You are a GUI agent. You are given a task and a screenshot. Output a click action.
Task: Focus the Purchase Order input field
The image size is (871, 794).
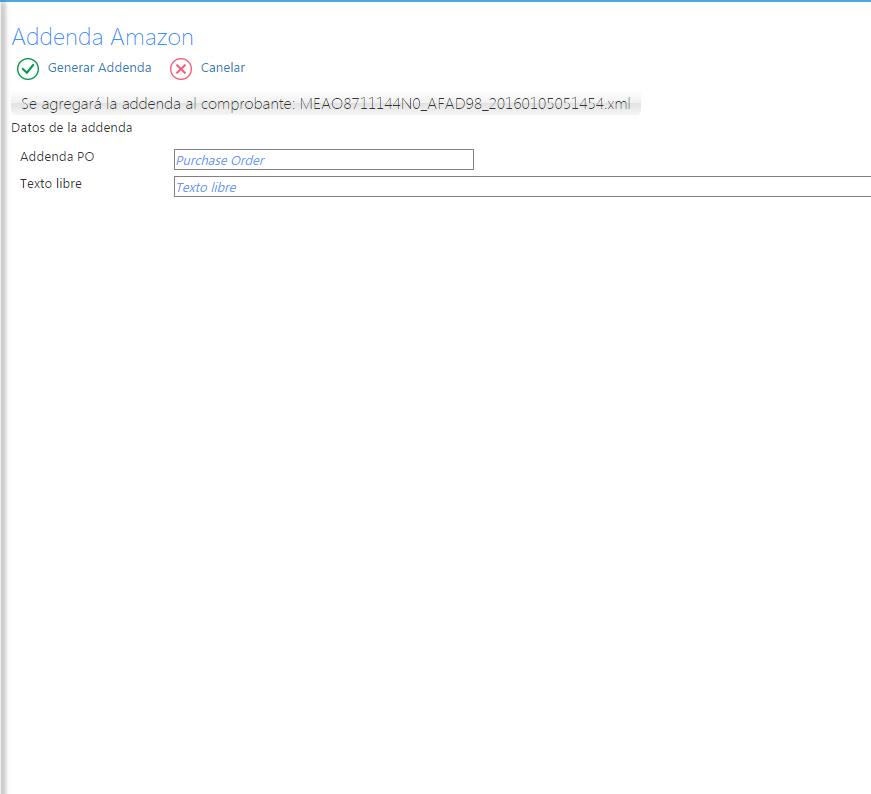pyautogui.click(x=324, y=159)
